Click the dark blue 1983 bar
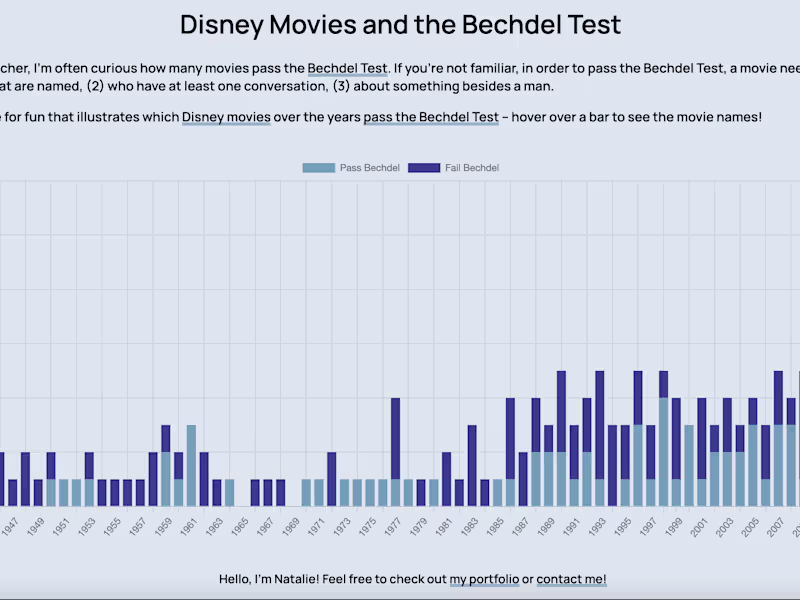The width and height of the screenshot is (800, 600). point(472,465)
